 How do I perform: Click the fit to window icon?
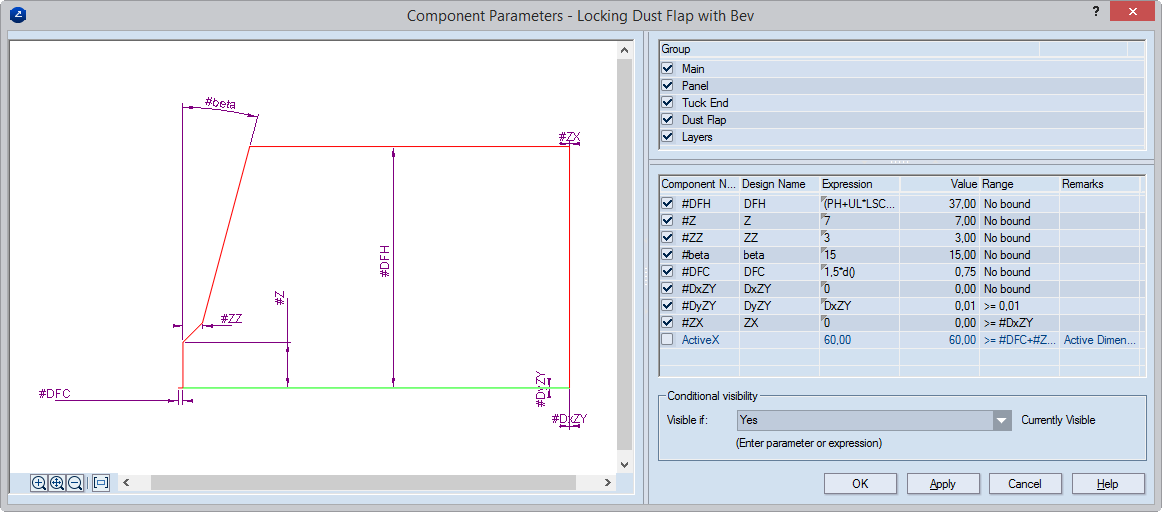point(100,483)
